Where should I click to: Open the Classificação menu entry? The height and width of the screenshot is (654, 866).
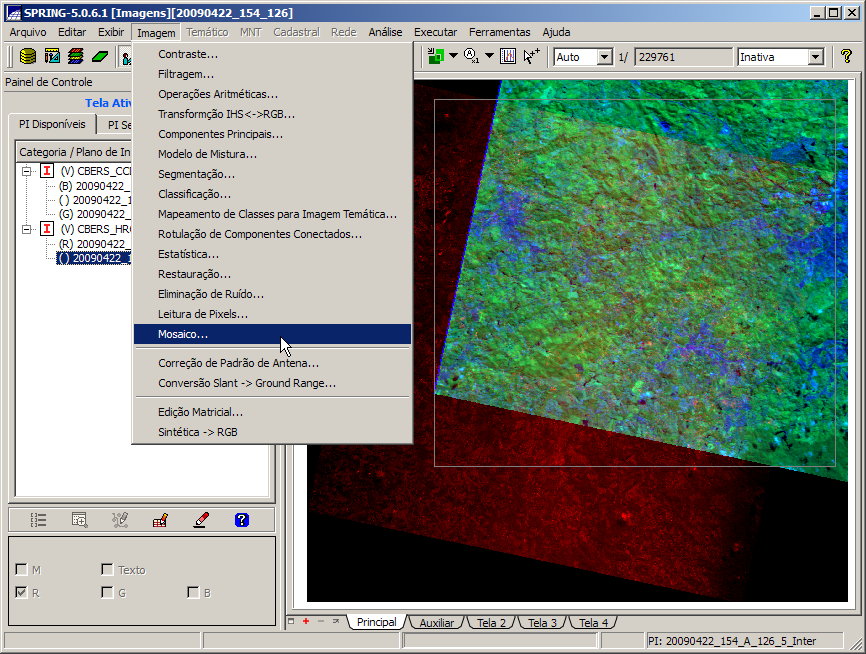pos(194,194)
